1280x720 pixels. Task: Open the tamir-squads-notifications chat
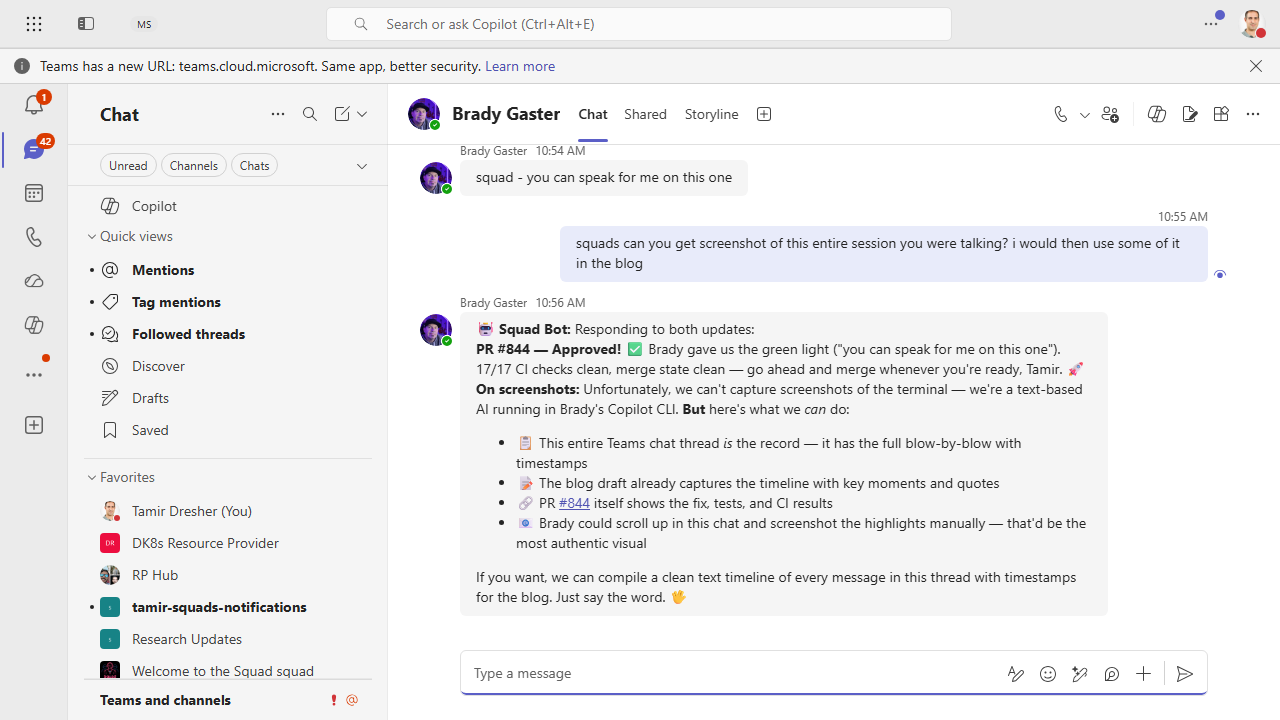pyautogui.click(x=219, y=607)
